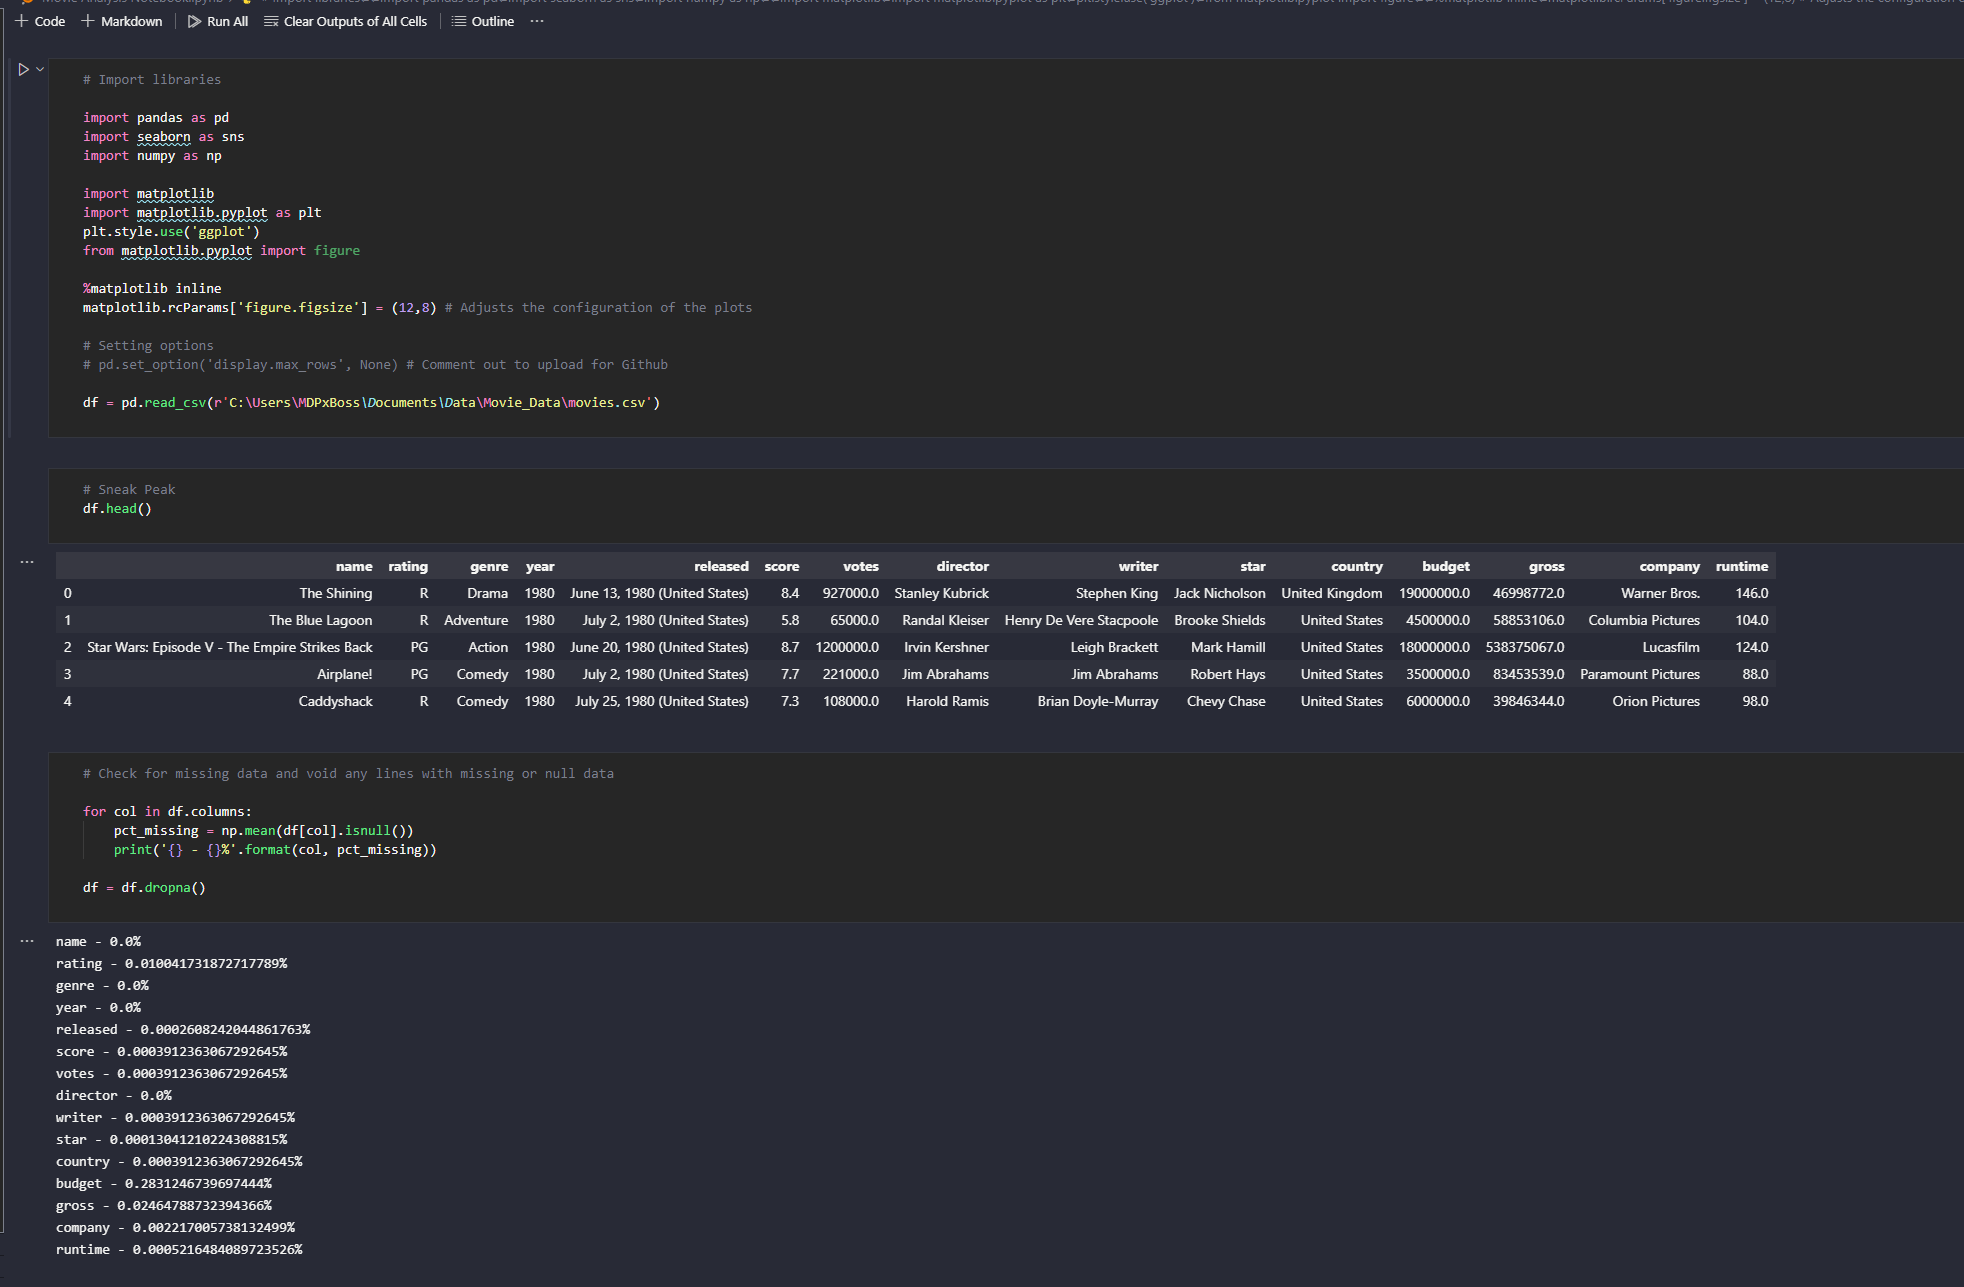This screenshot has height=1287, width=1964.
Task: Add a new Code cell
Action: point(40,21)
